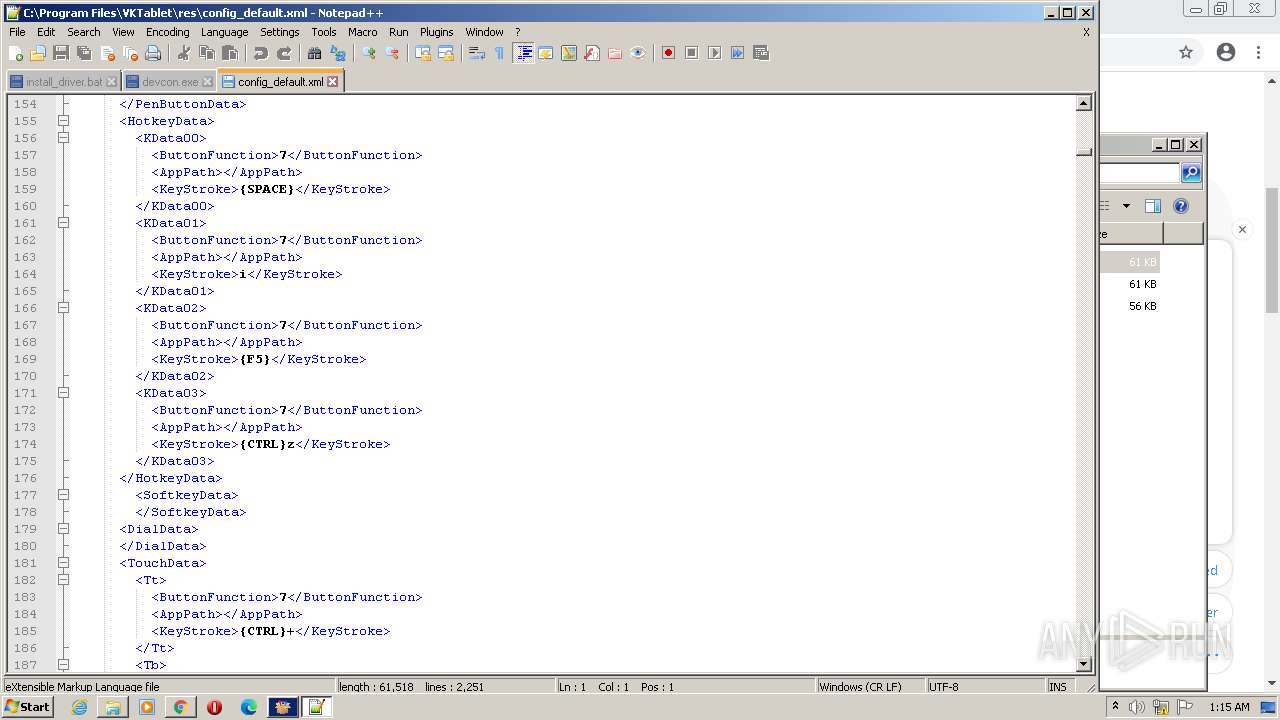Open the Plugins menu
Image resolution: width=1280 pixels, height=720 pixels.
click(x=436, y=32)
